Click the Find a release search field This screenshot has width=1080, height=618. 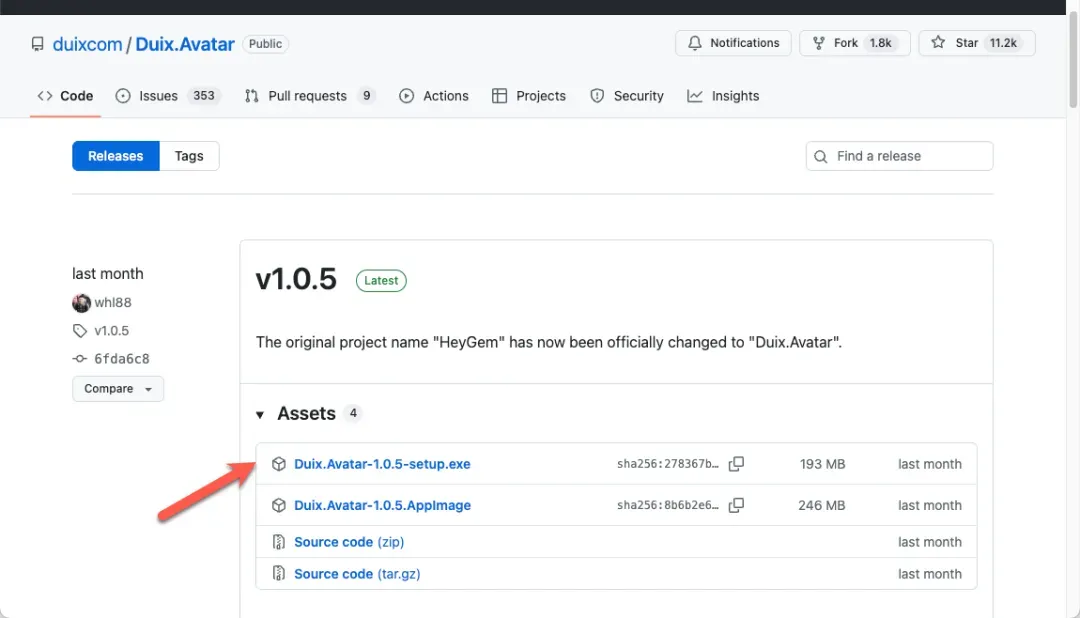[x=899, y=156]
